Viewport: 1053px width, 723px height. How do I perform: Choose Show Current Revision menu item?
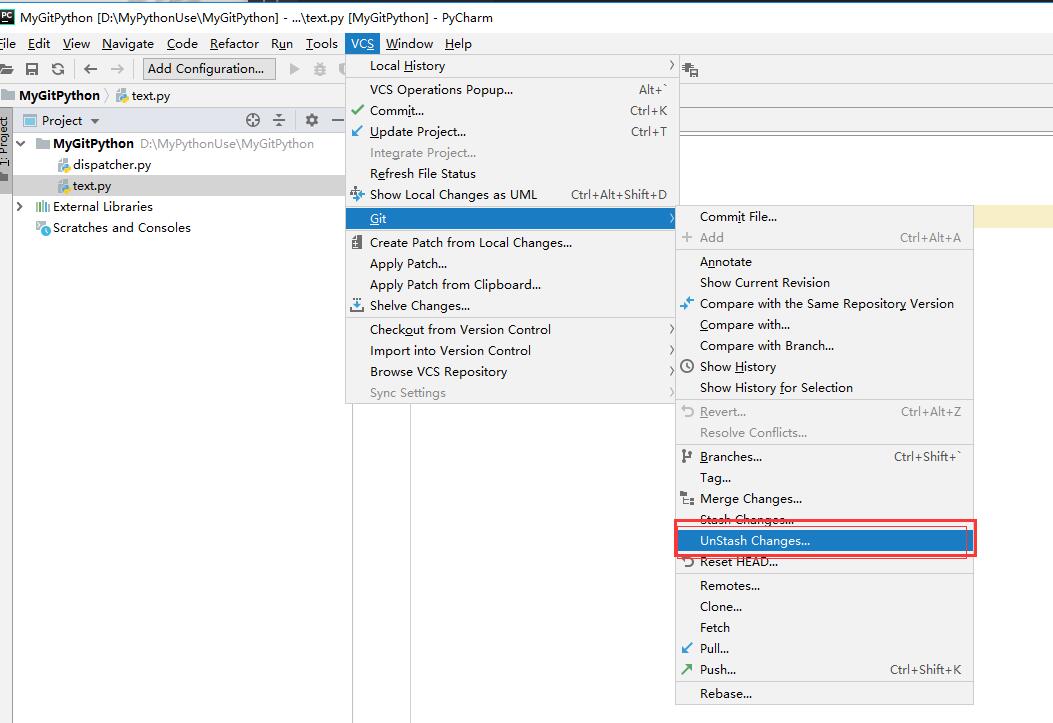click(824, 283)
